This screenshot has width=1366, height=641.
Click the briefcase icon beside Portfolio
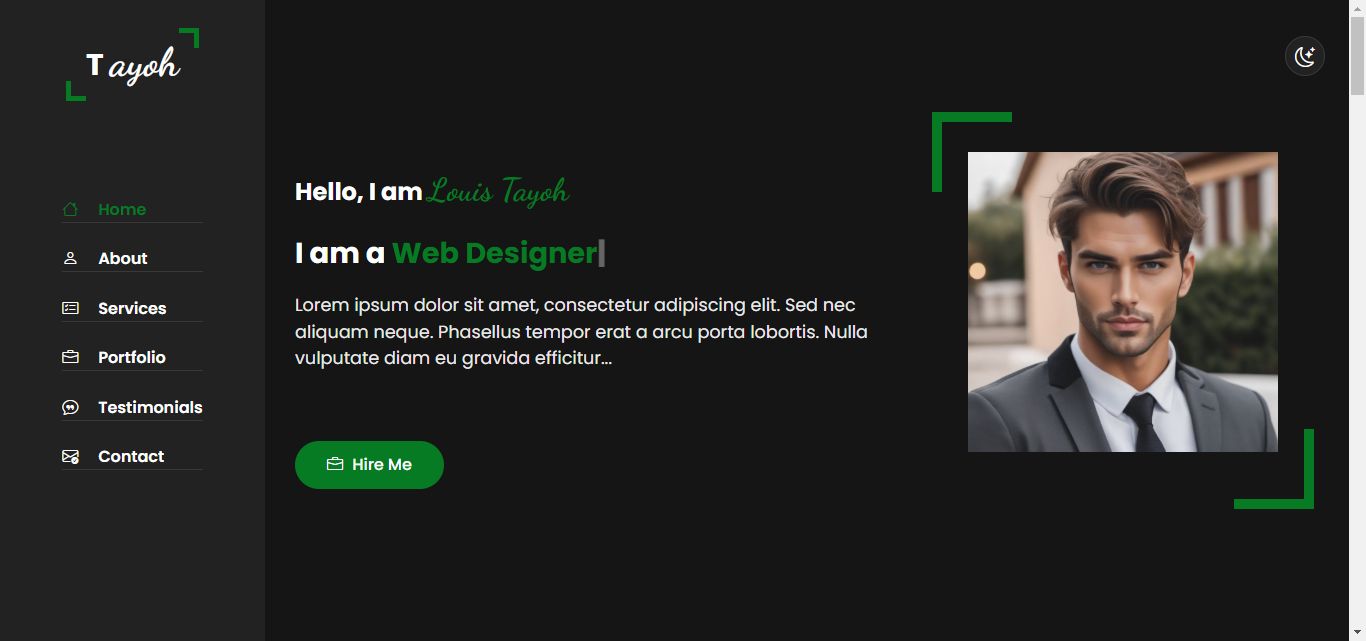[70, 357]
